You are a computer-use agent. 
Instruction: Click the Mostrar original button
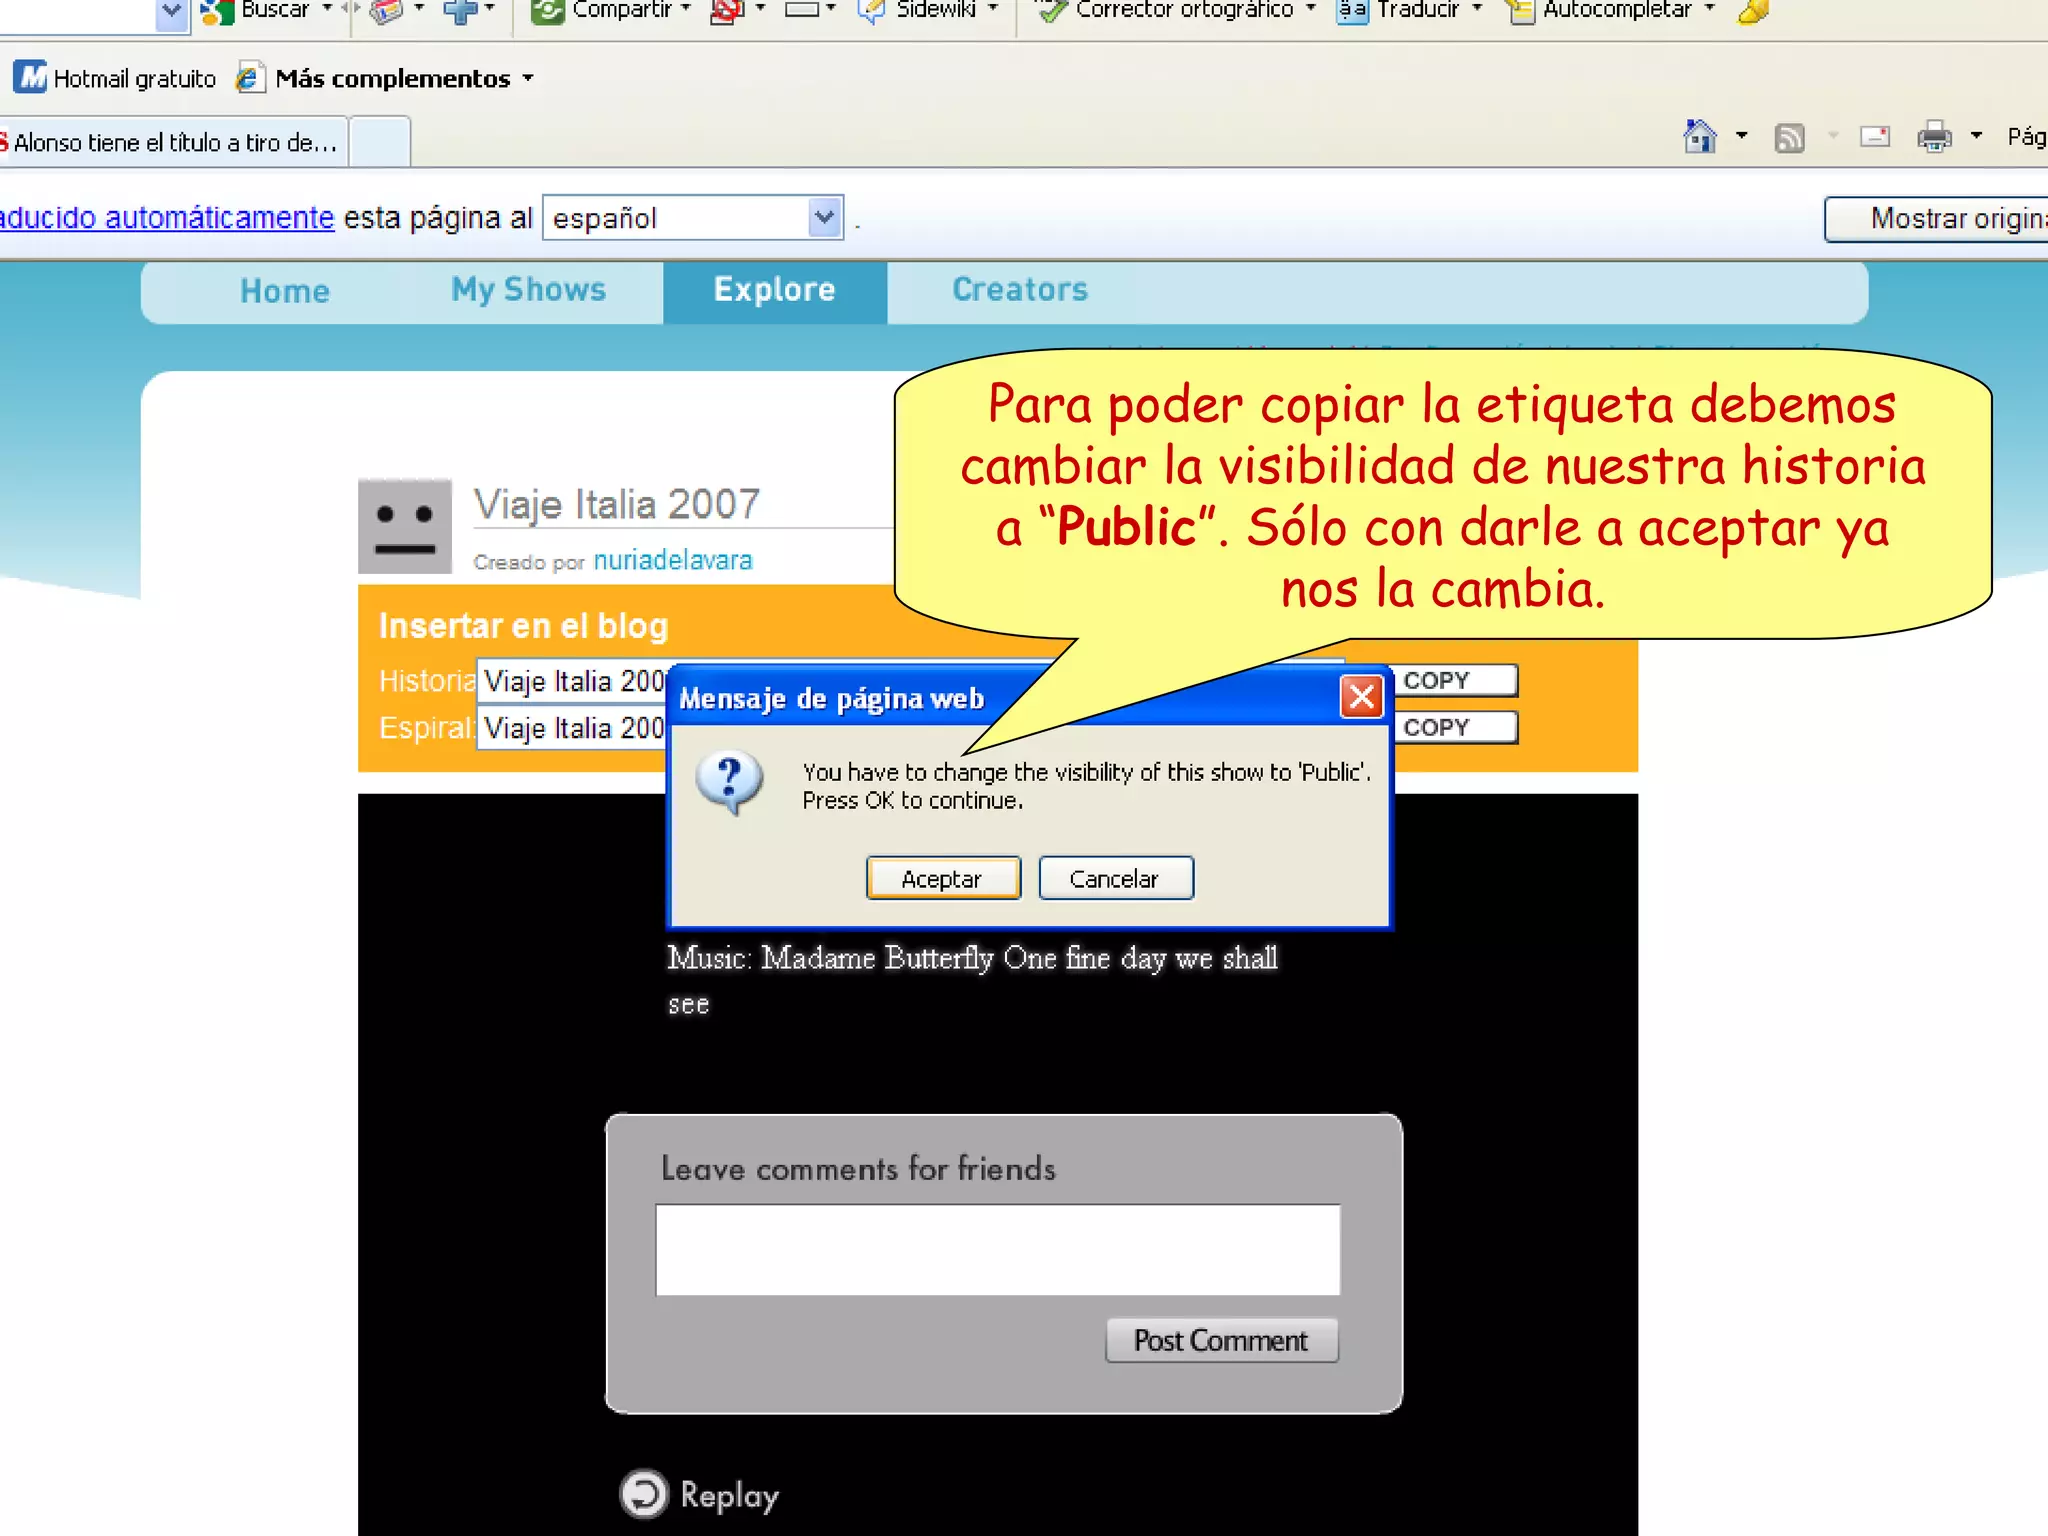pos(1936,218)
